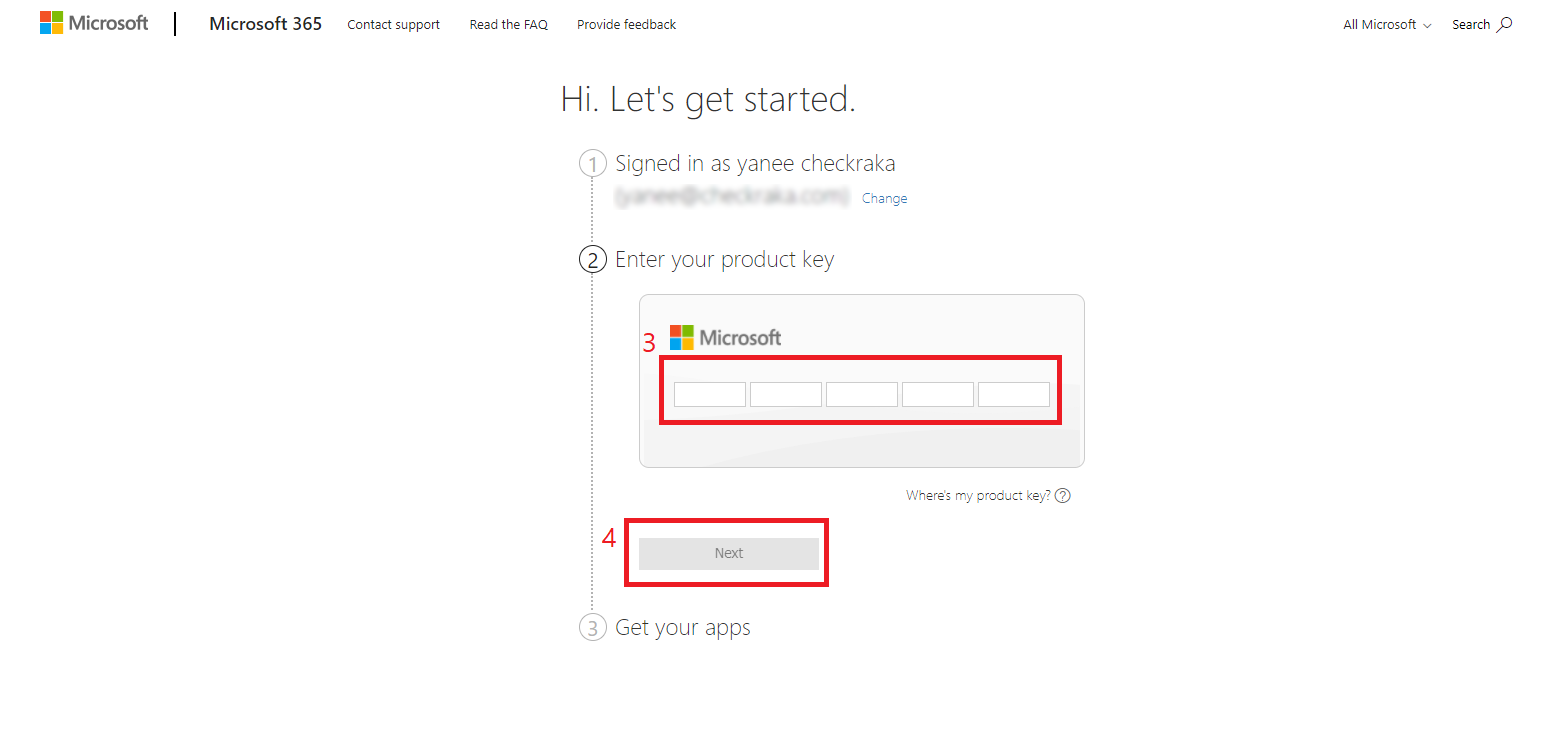The width and height of the screenshot is (1543, 742).
Task: Click the product key help question icon
Action: pyautogui.click(x=1063, y=496)
